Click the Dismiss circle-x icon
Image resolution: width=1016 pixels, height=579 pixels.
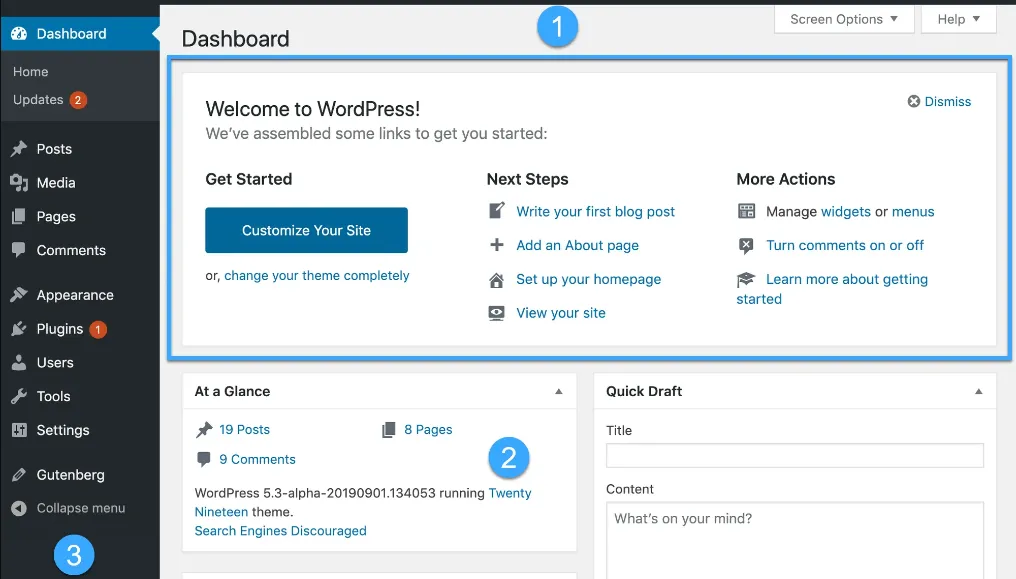(914, 101)
